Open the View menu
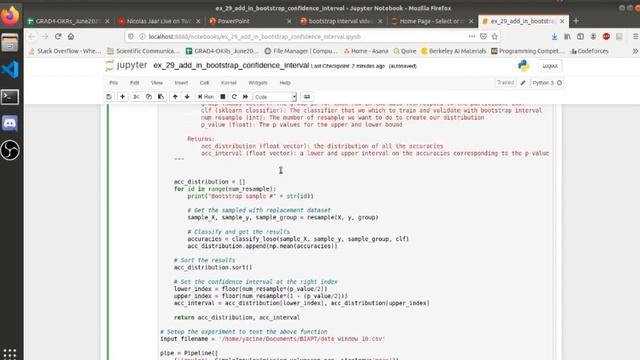This screenshot has width=640, height=360. [x=157, y=83]
